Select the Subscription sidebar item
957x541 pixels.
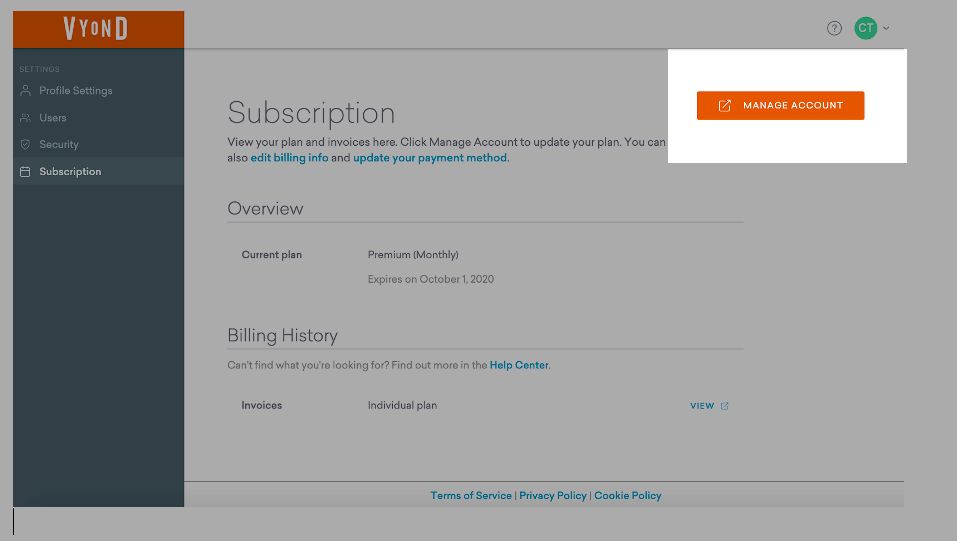point(98,172)
